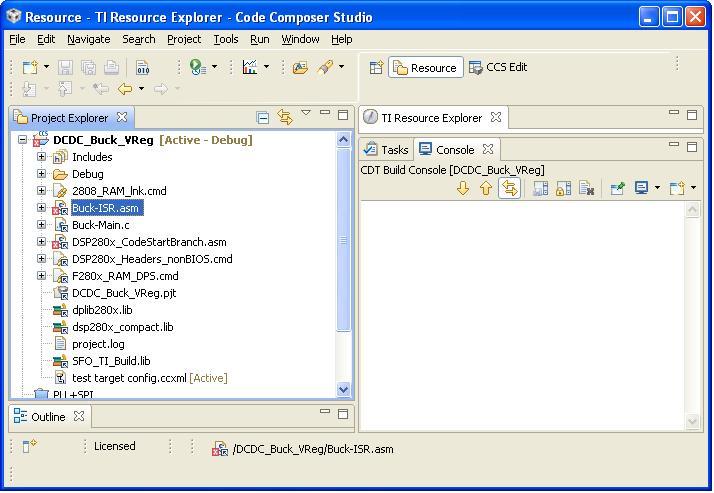Click the Clear Console icon
This screenshot has width=714, height=493.
(x=587, y=188)
